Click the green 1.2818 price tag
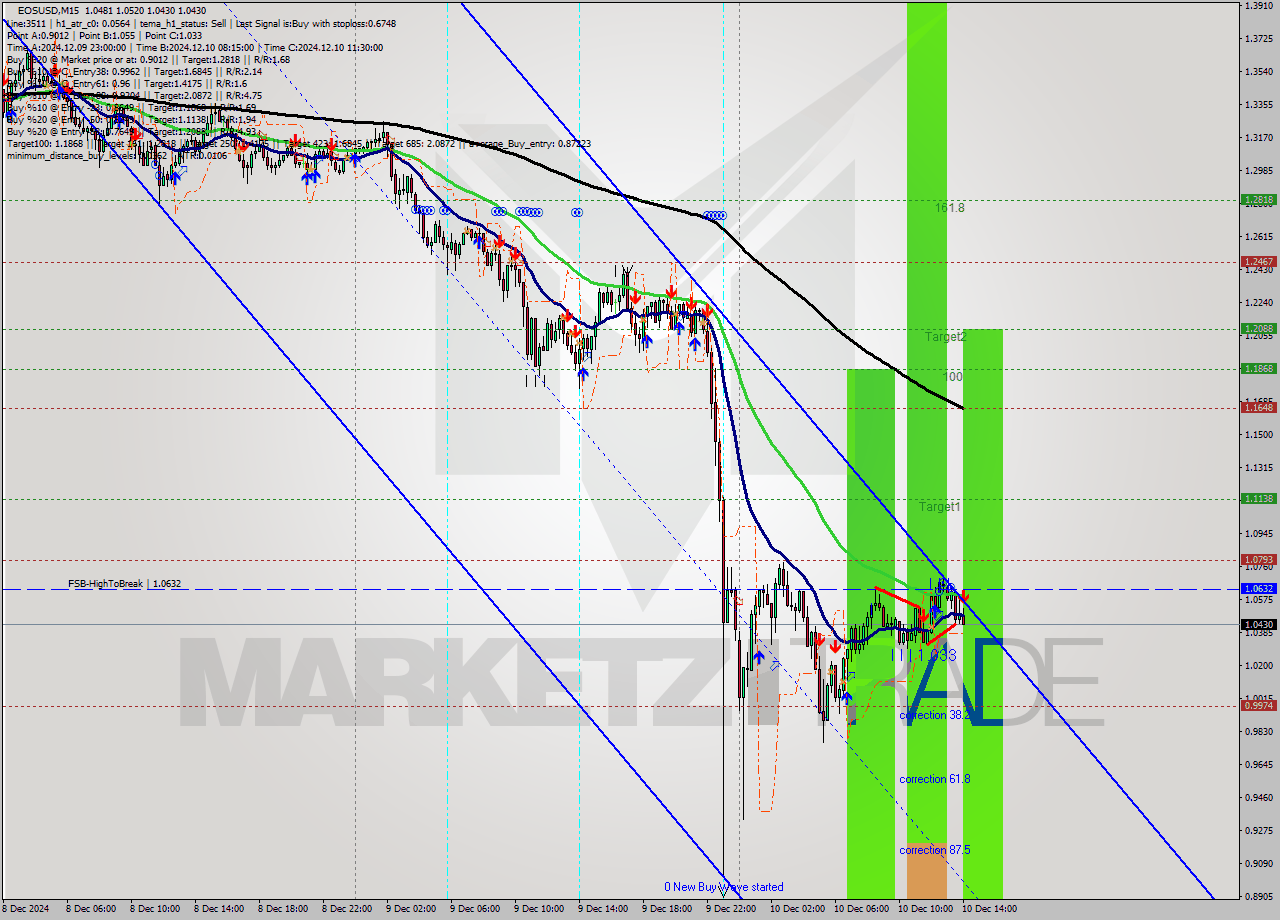Screen dimensions: 1280x920 tap(1258, 200)
